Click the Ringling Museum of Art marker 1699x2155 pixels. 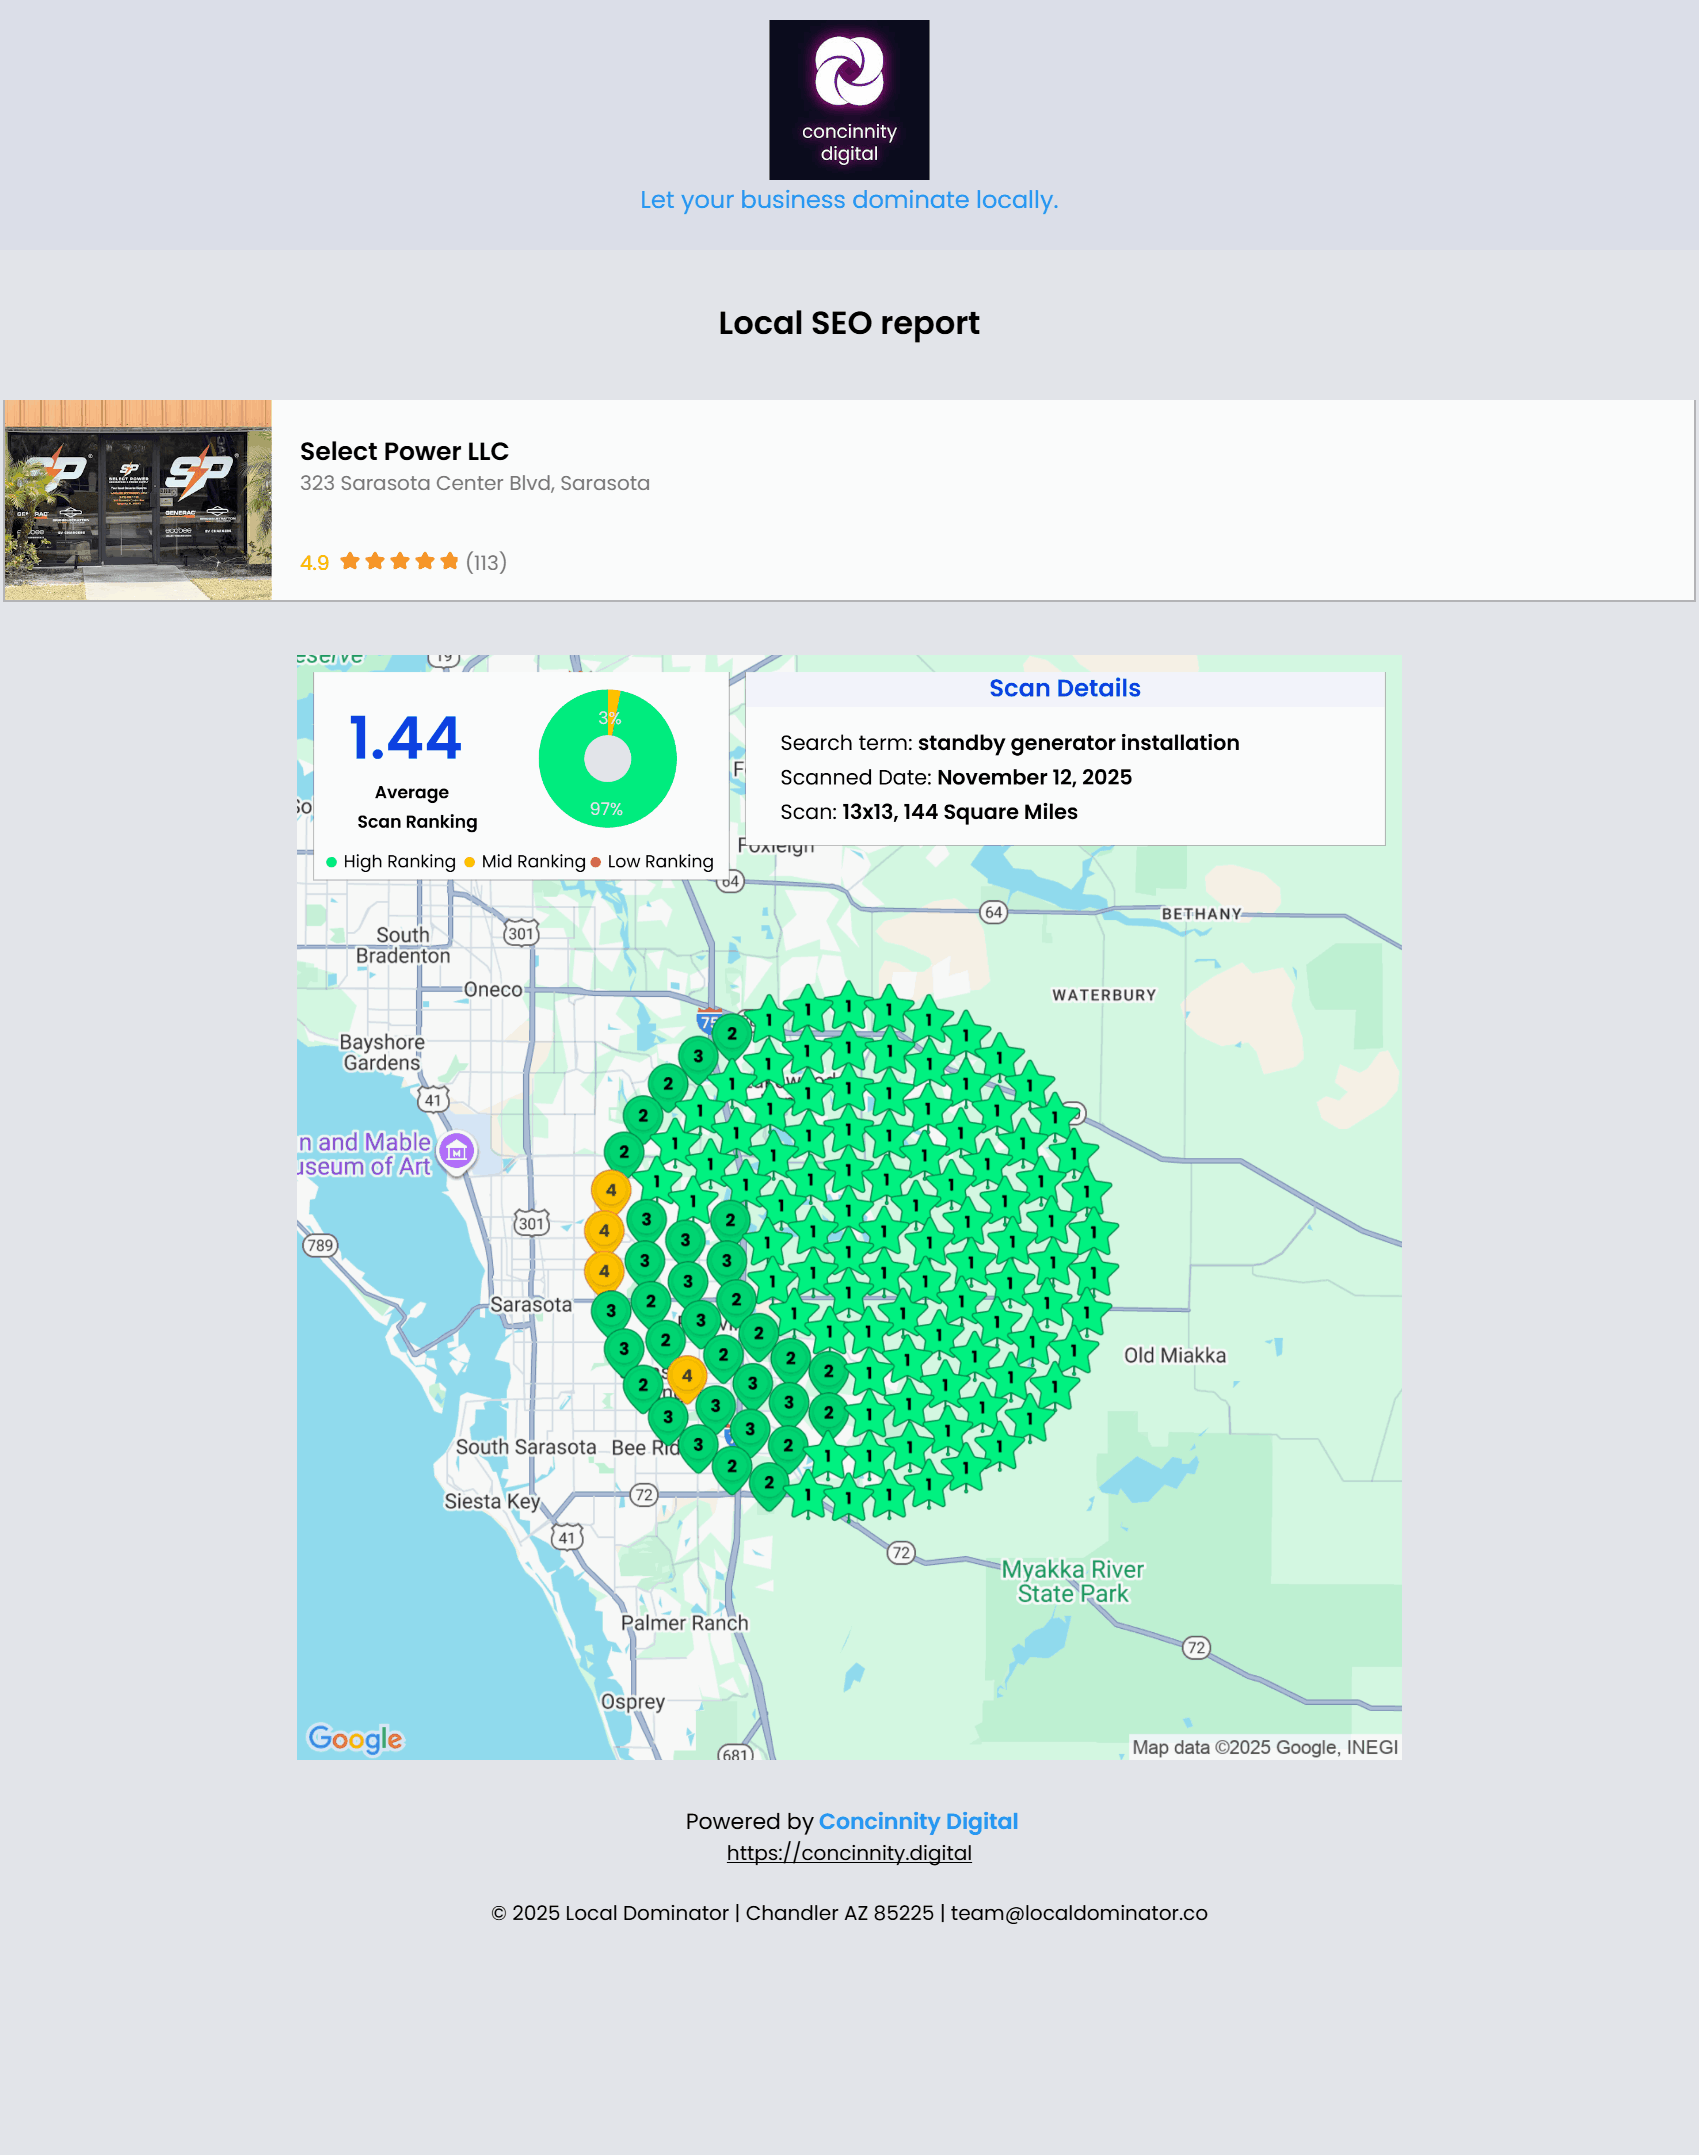(x=457, y=1153)
